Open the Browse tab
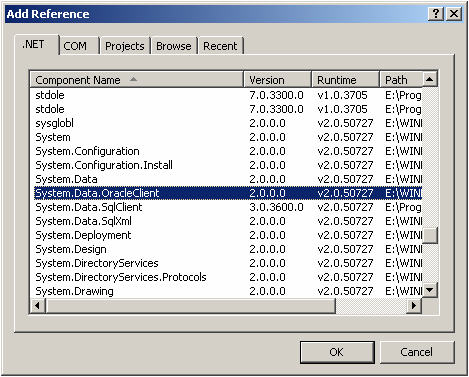Screen dimensions: 469x377 tap(174, 46)
